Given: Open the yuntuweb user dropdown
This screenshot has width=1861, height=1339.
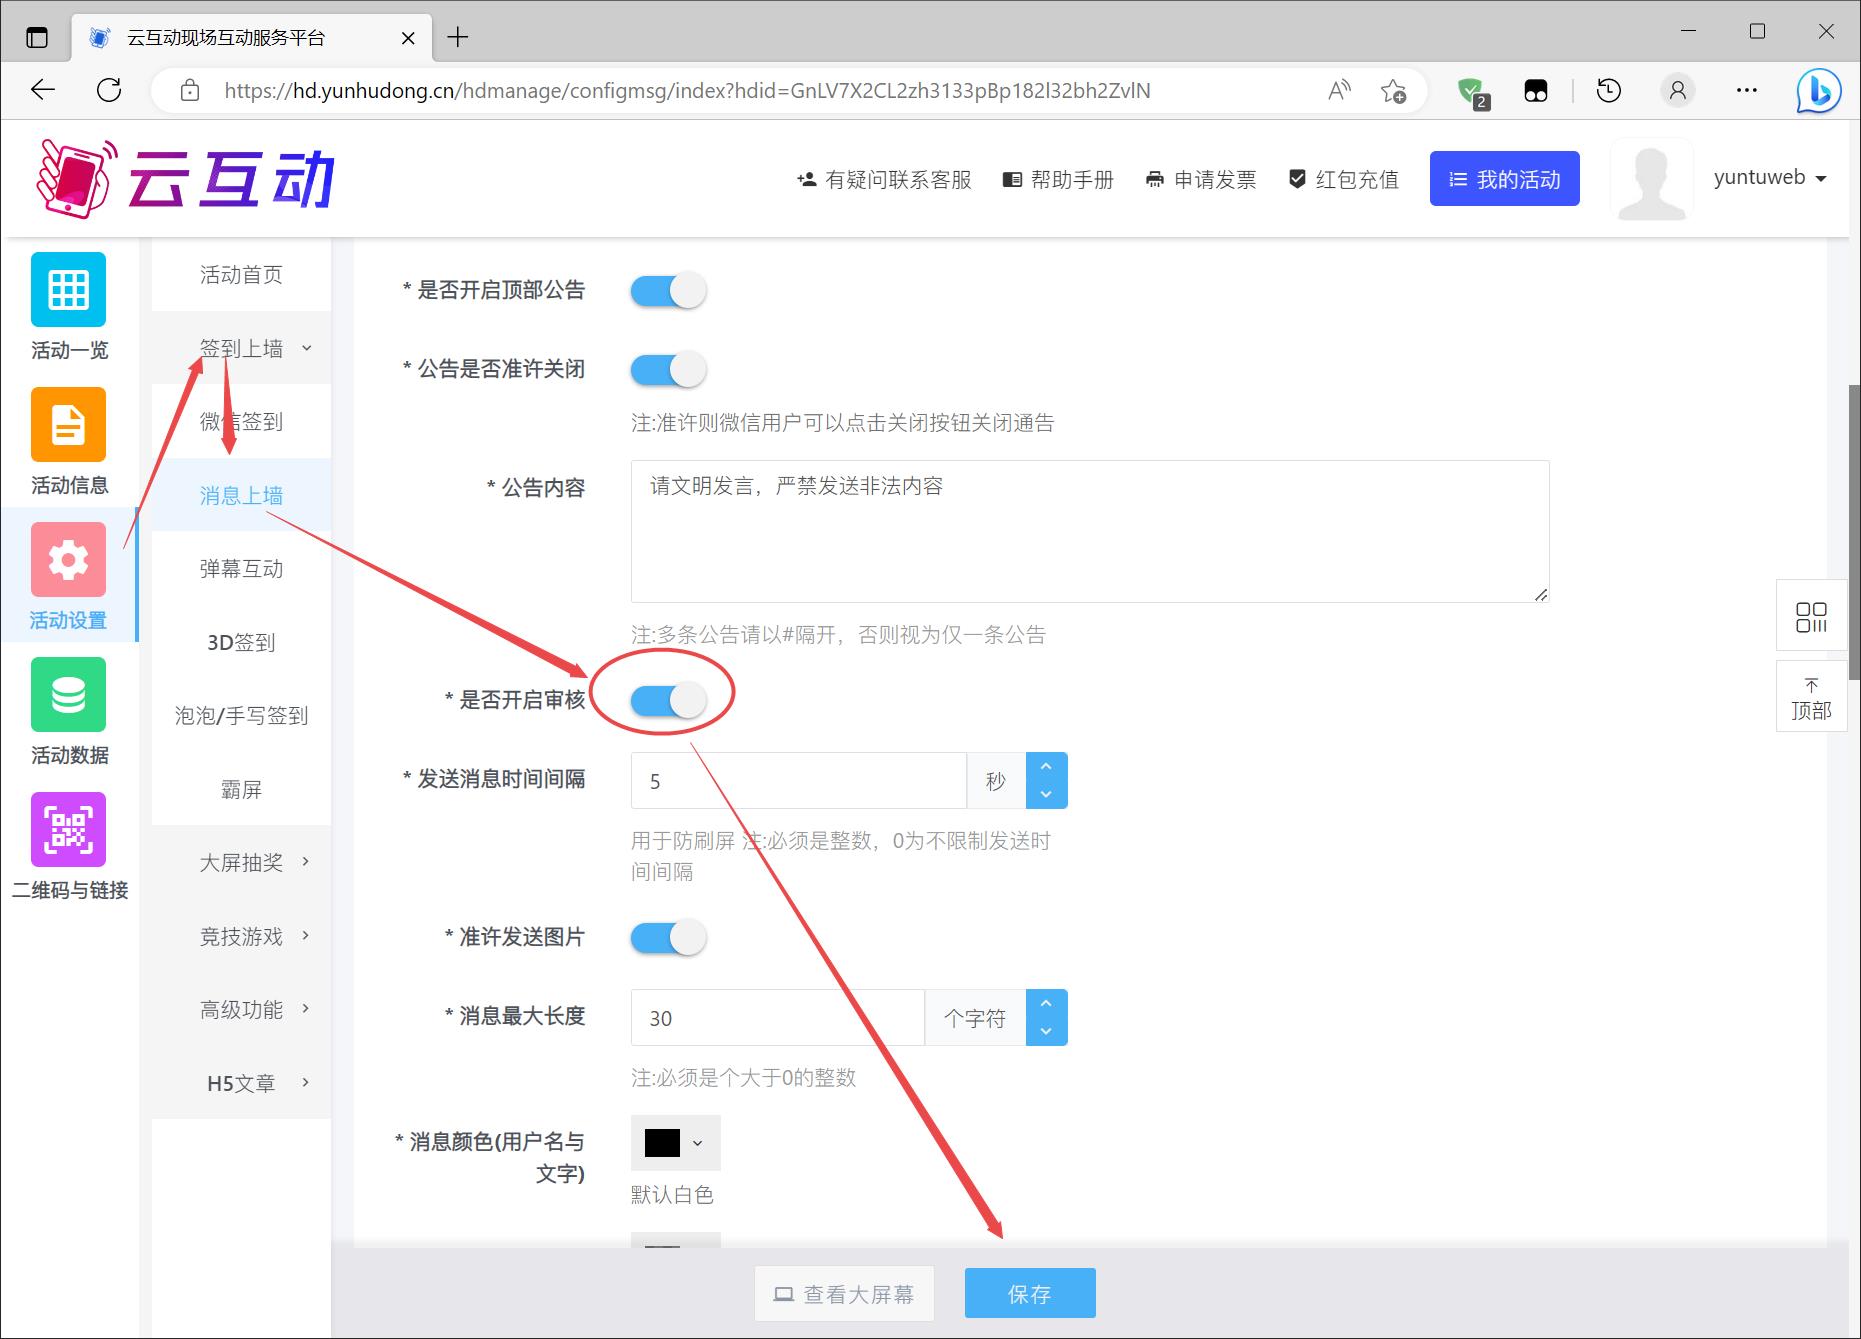Looking at the screenshot, I should tap(1770, 178).
